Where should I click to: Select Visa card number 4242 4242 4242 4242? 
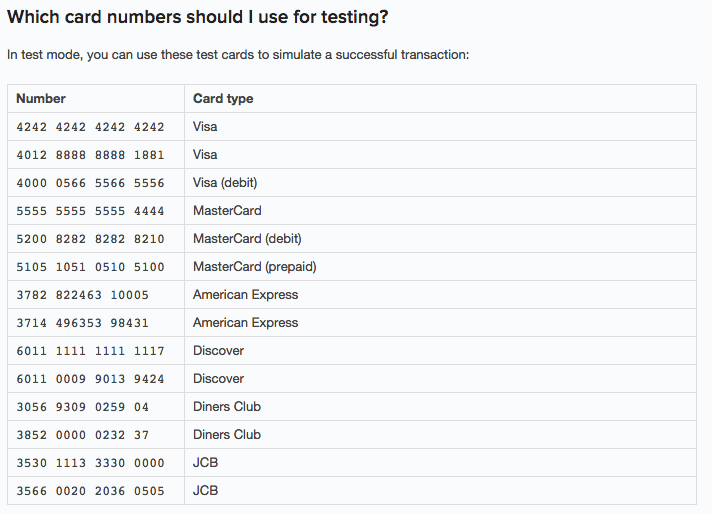[90, 127]
